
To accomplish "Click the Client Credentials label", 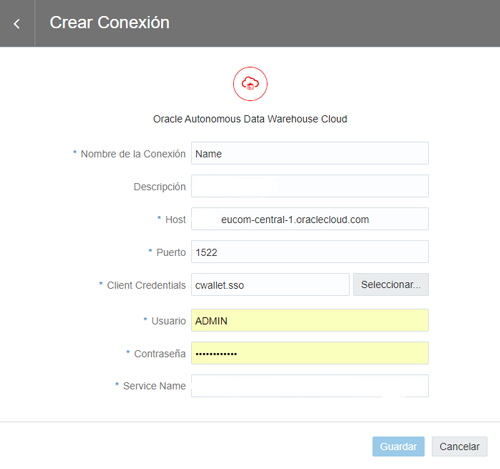I will 146,285.
